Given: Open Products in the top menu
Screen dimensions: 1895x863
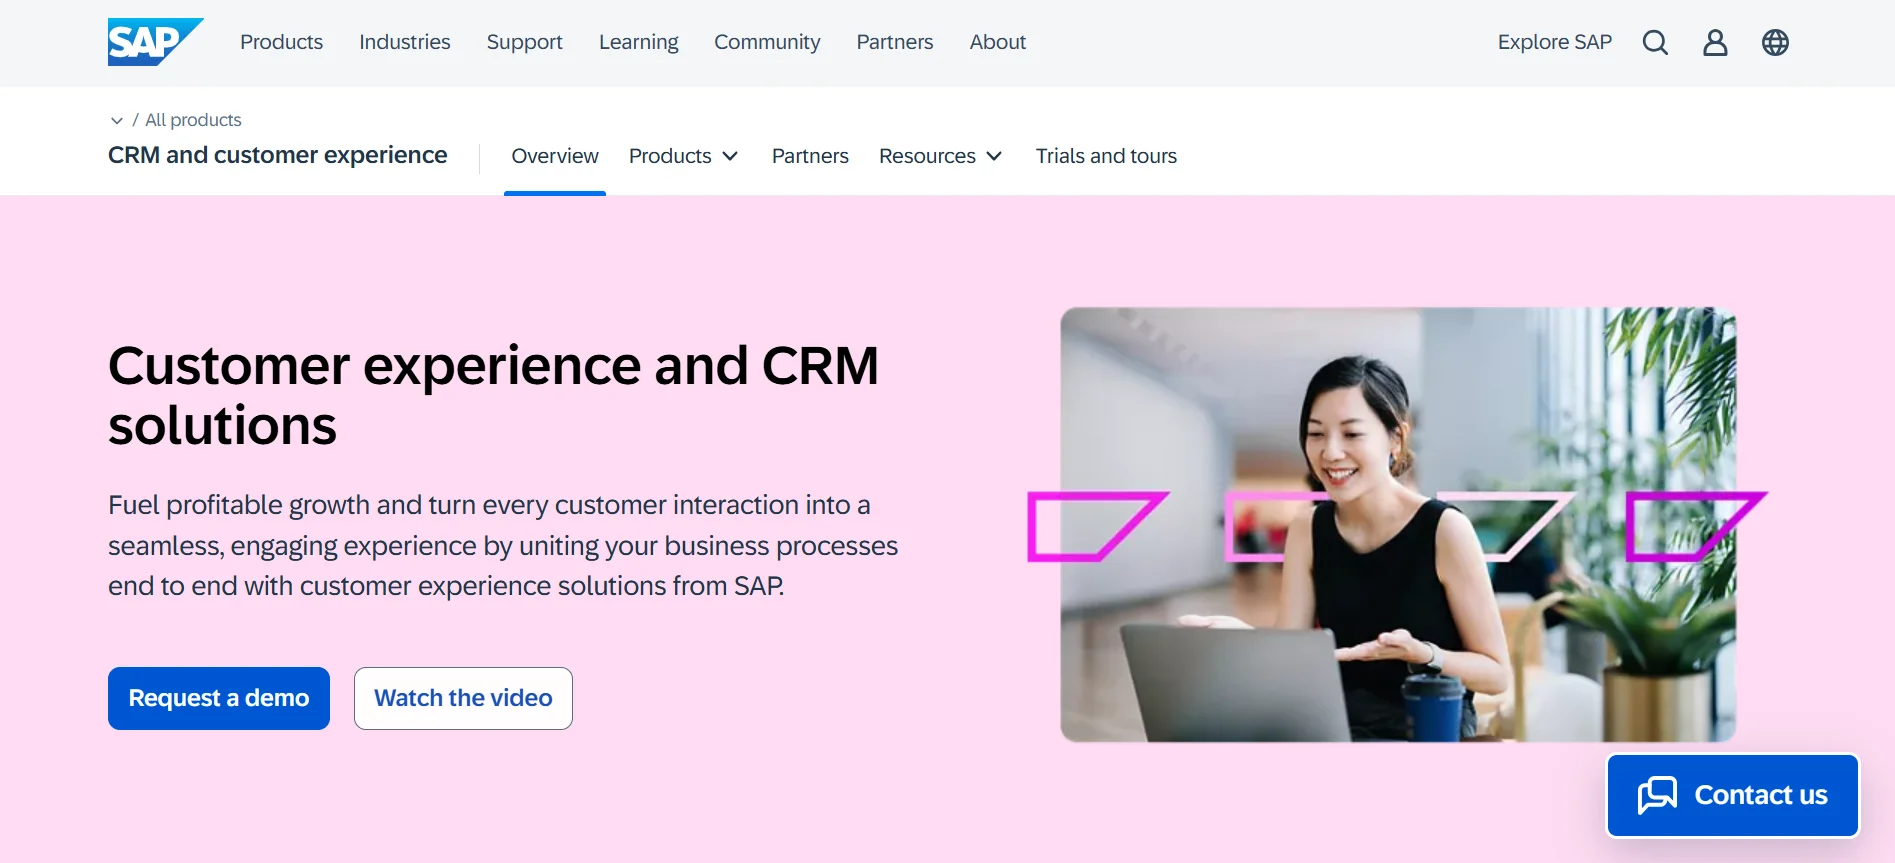Looking at the screenshot, I should pos(281,42).
